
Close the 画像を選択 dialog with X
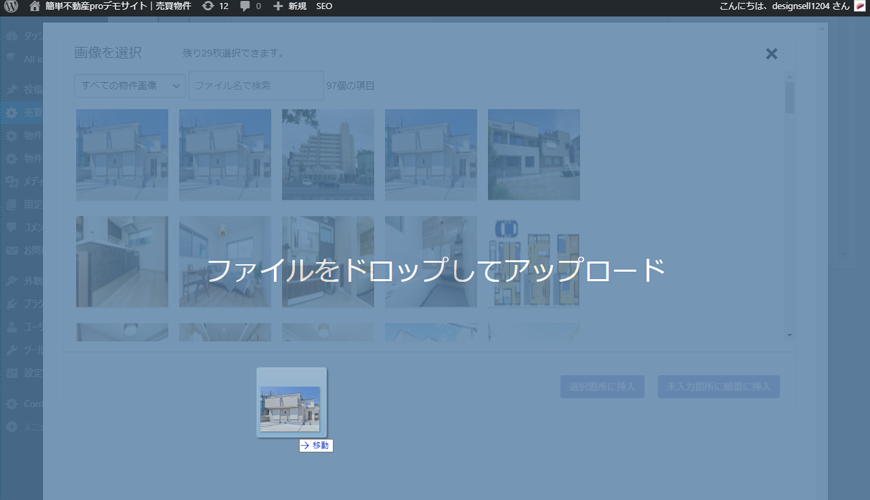pos(771,54)
